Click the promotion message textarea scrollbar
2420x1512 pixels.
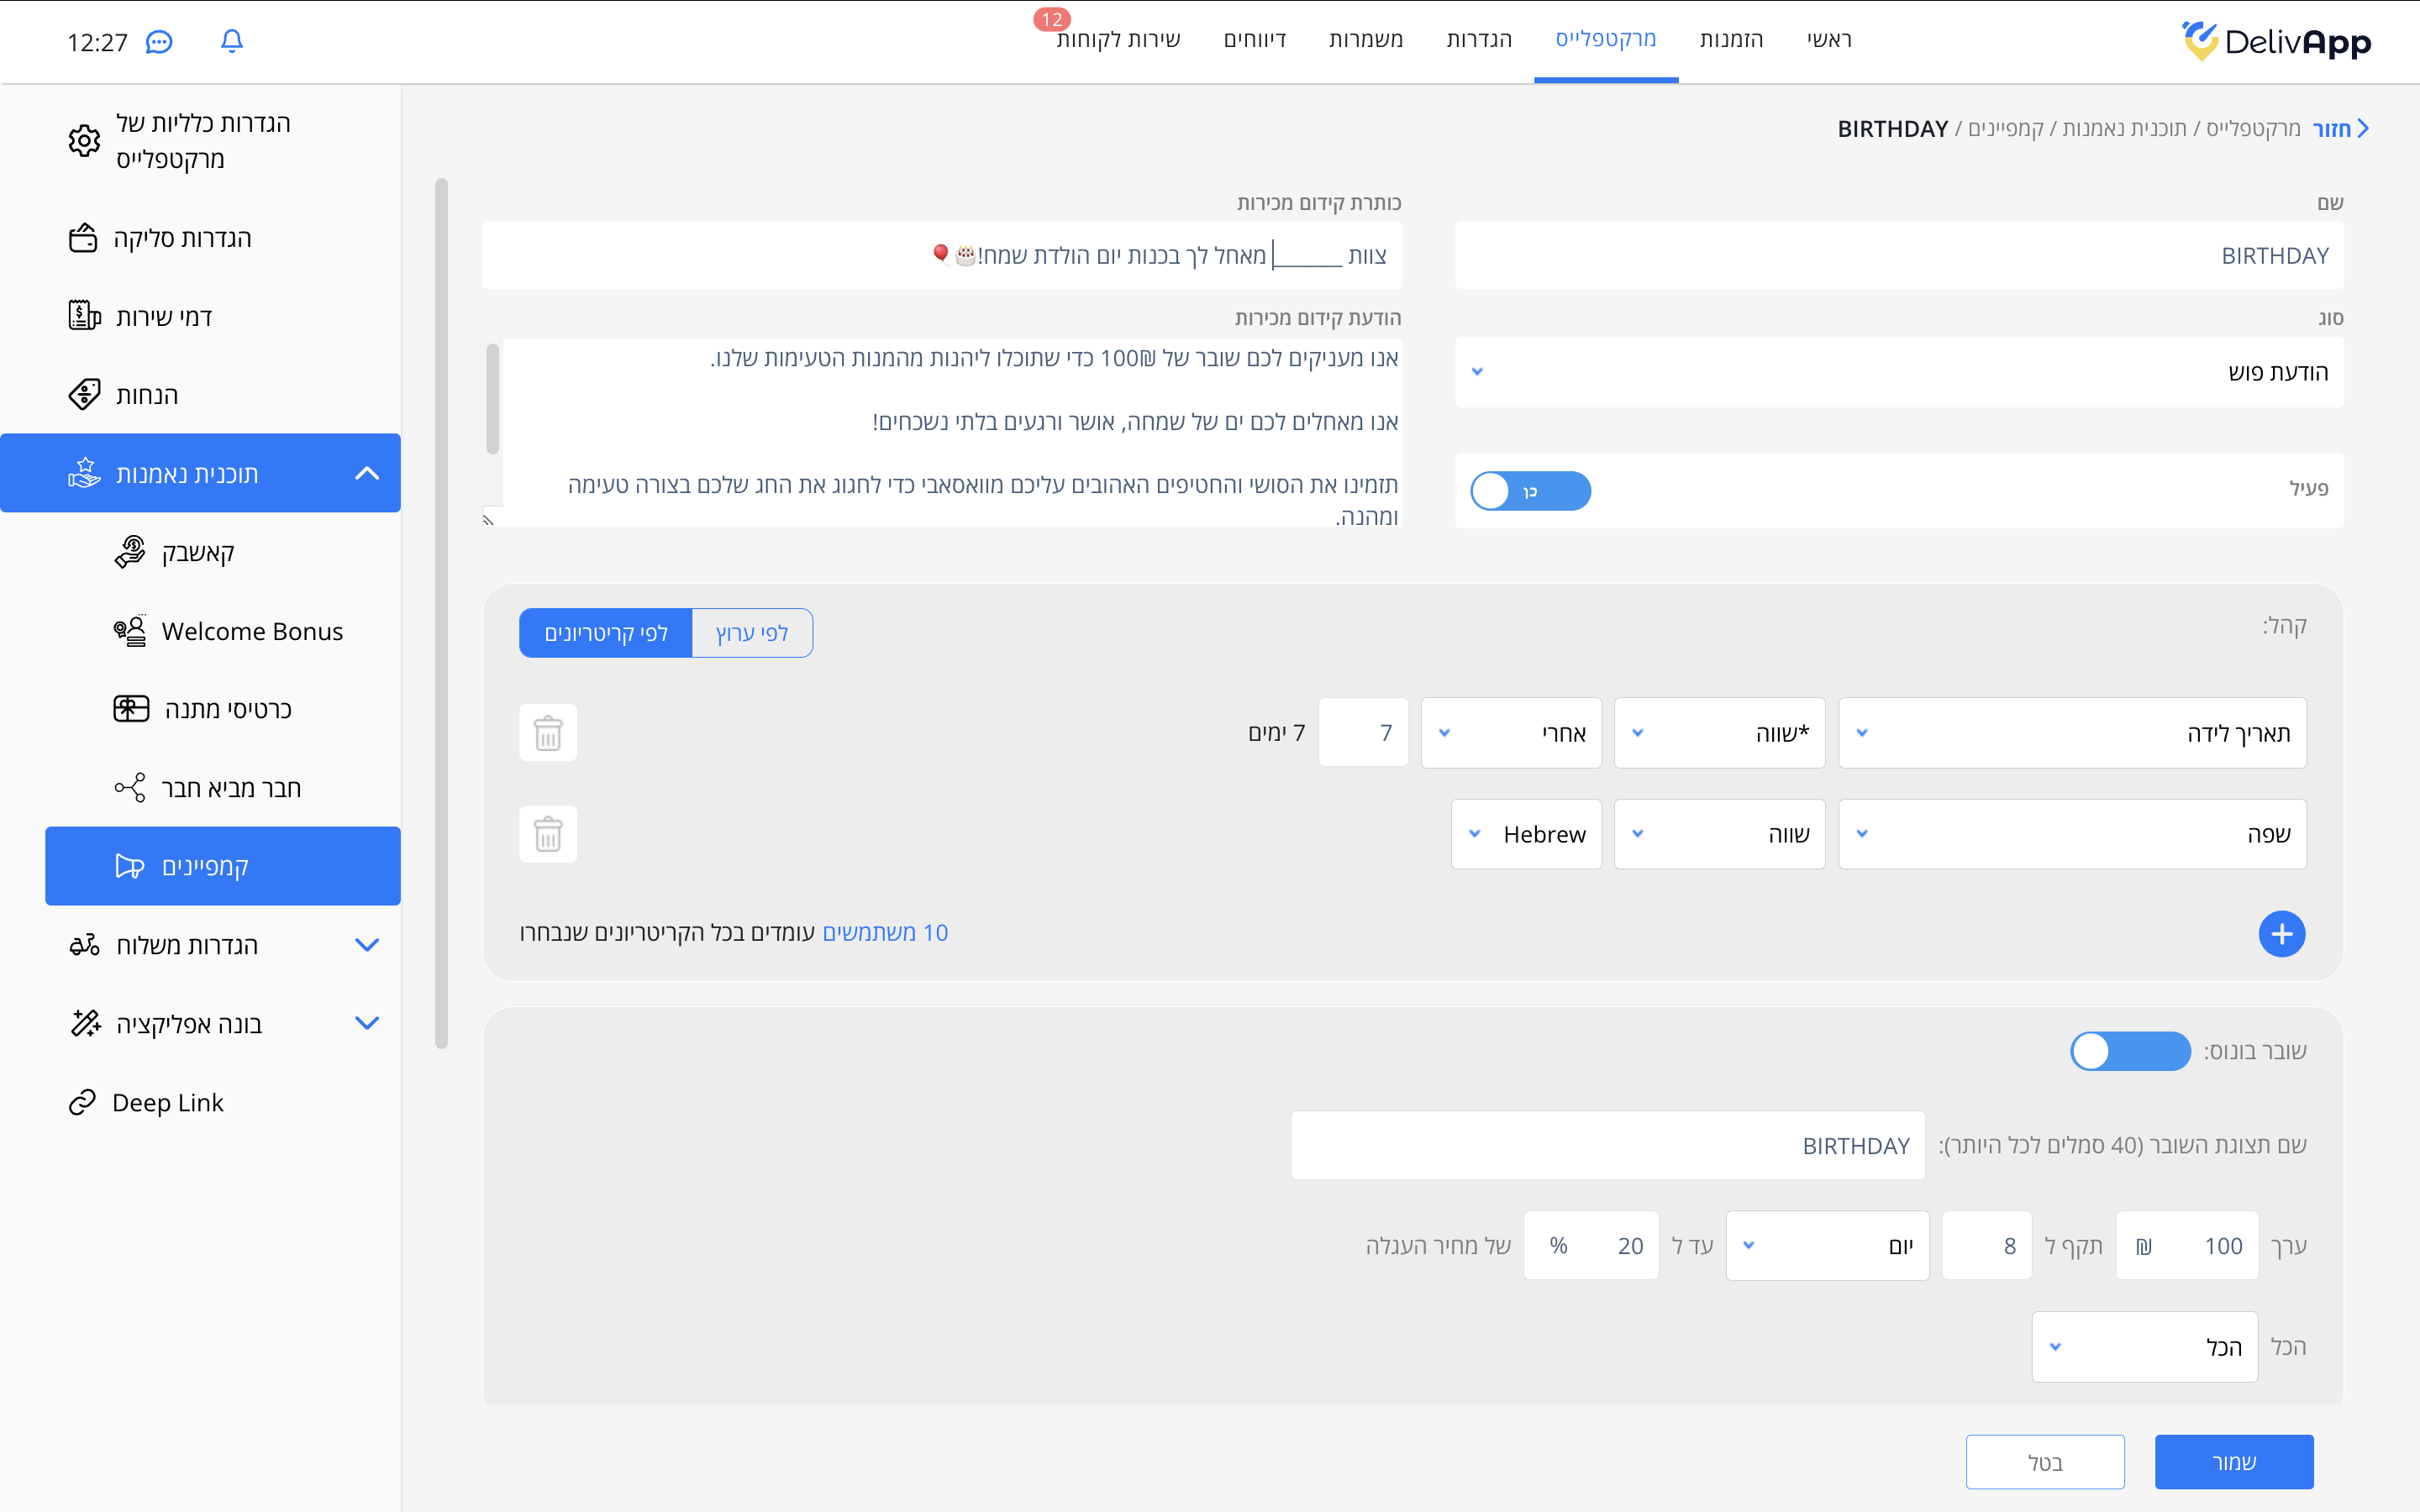[x=492, y=400]
